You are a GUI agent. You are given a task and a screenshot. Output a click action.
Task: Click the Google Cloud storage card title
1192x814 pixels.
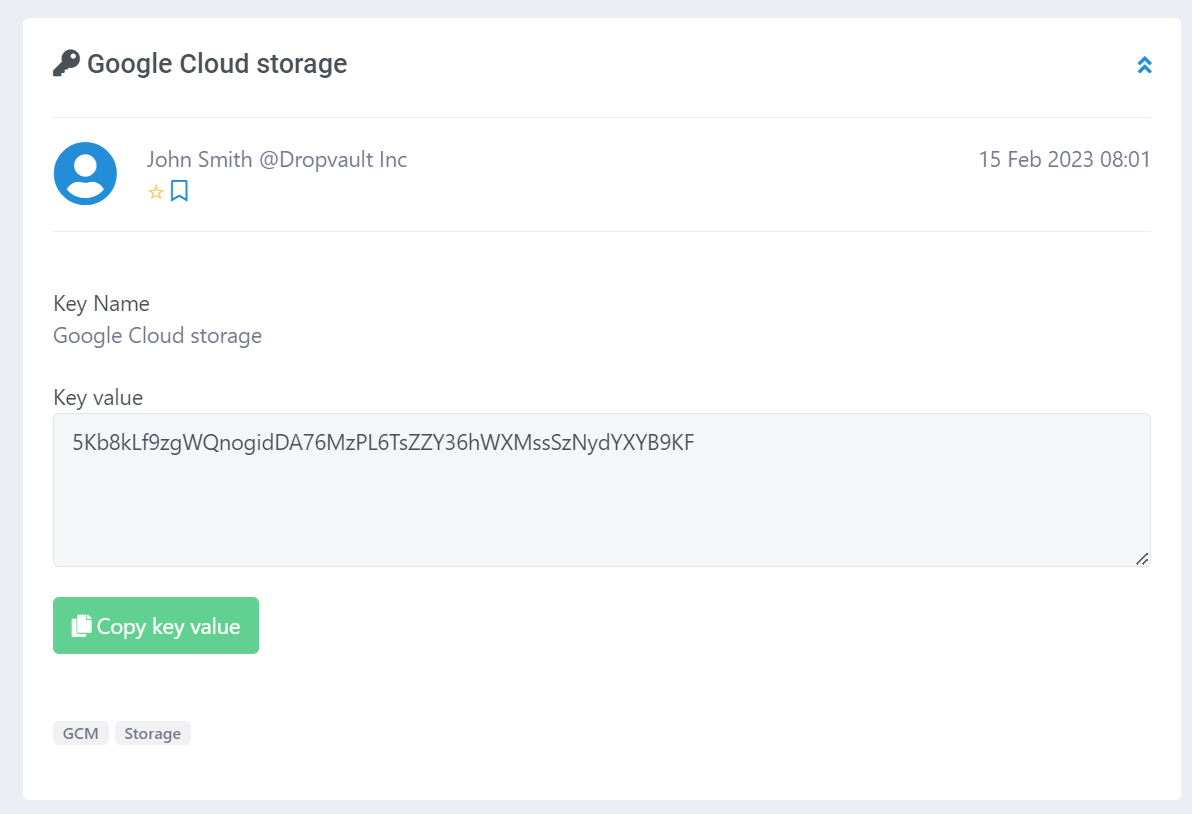coord(217,64)
